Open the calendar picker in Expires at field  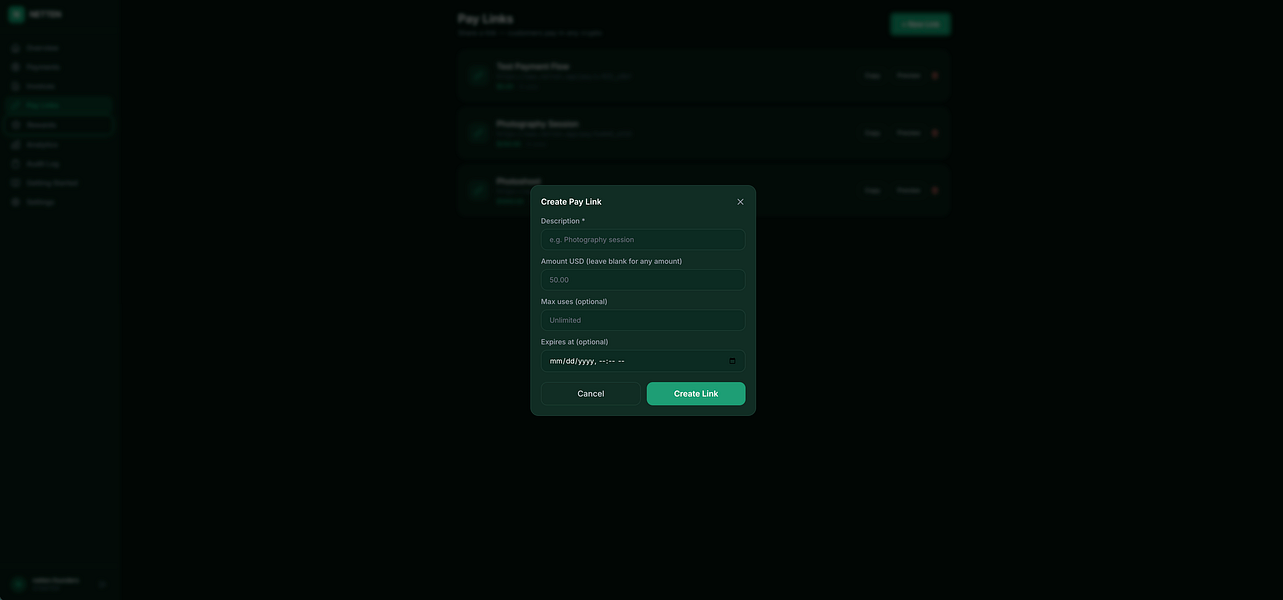(x=732, y=361)
